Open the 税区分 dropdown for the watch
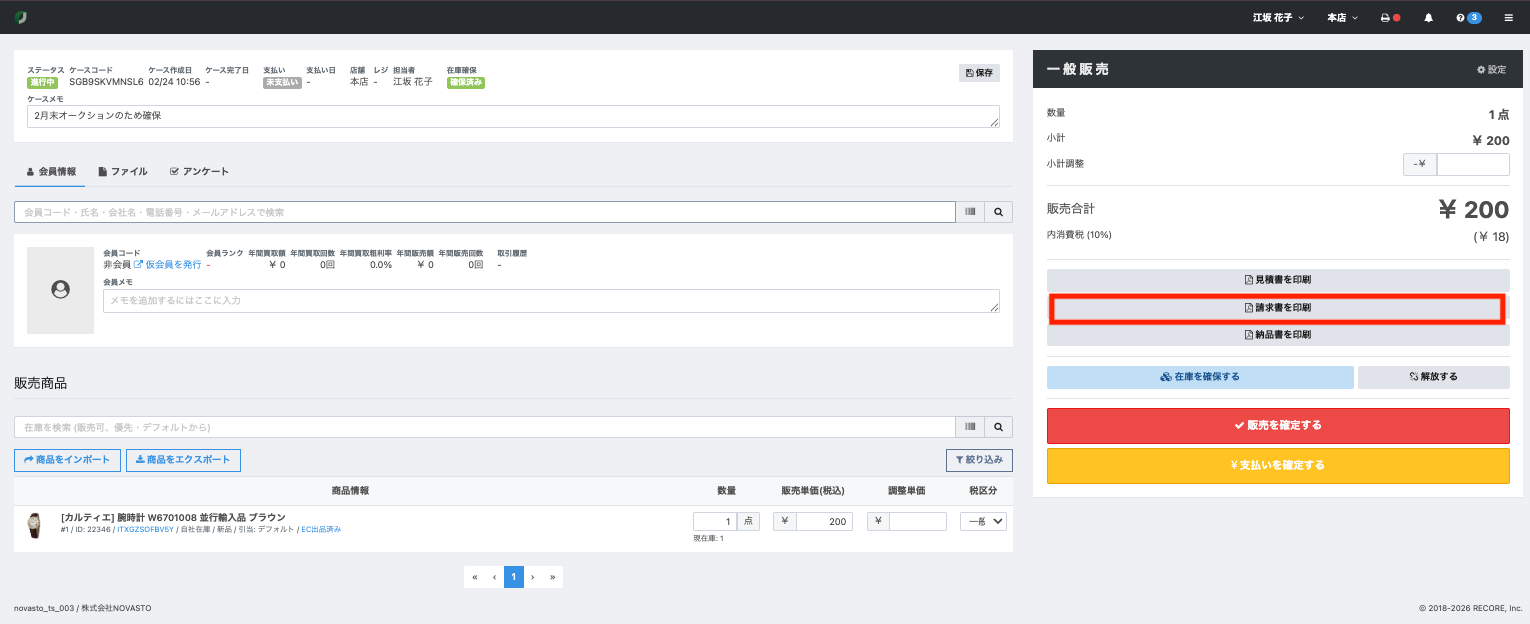The width and height of the screenshot is (1530, 624). [x=983, y=521]
